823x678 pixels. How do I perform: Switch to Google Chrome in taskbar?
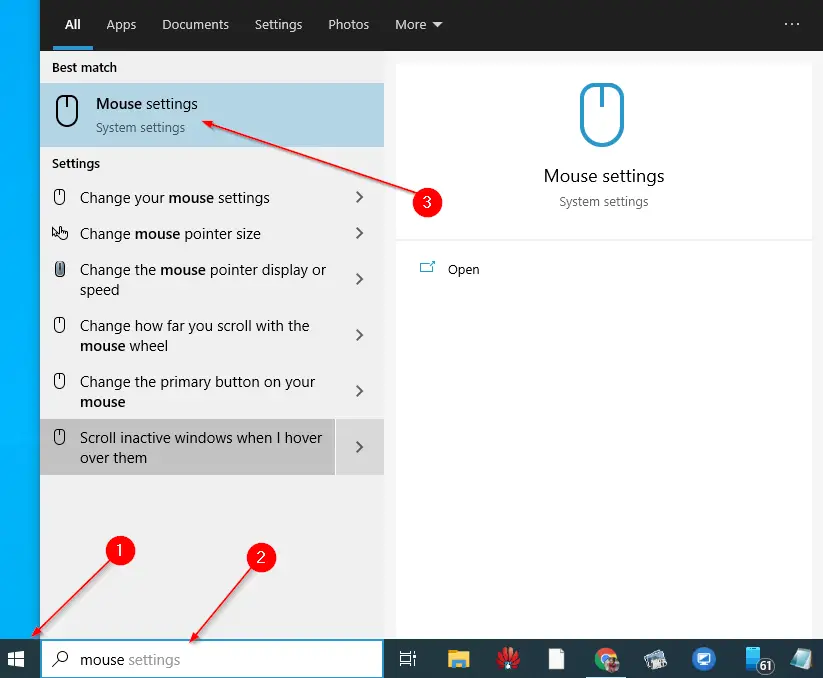tap(606, 660)
